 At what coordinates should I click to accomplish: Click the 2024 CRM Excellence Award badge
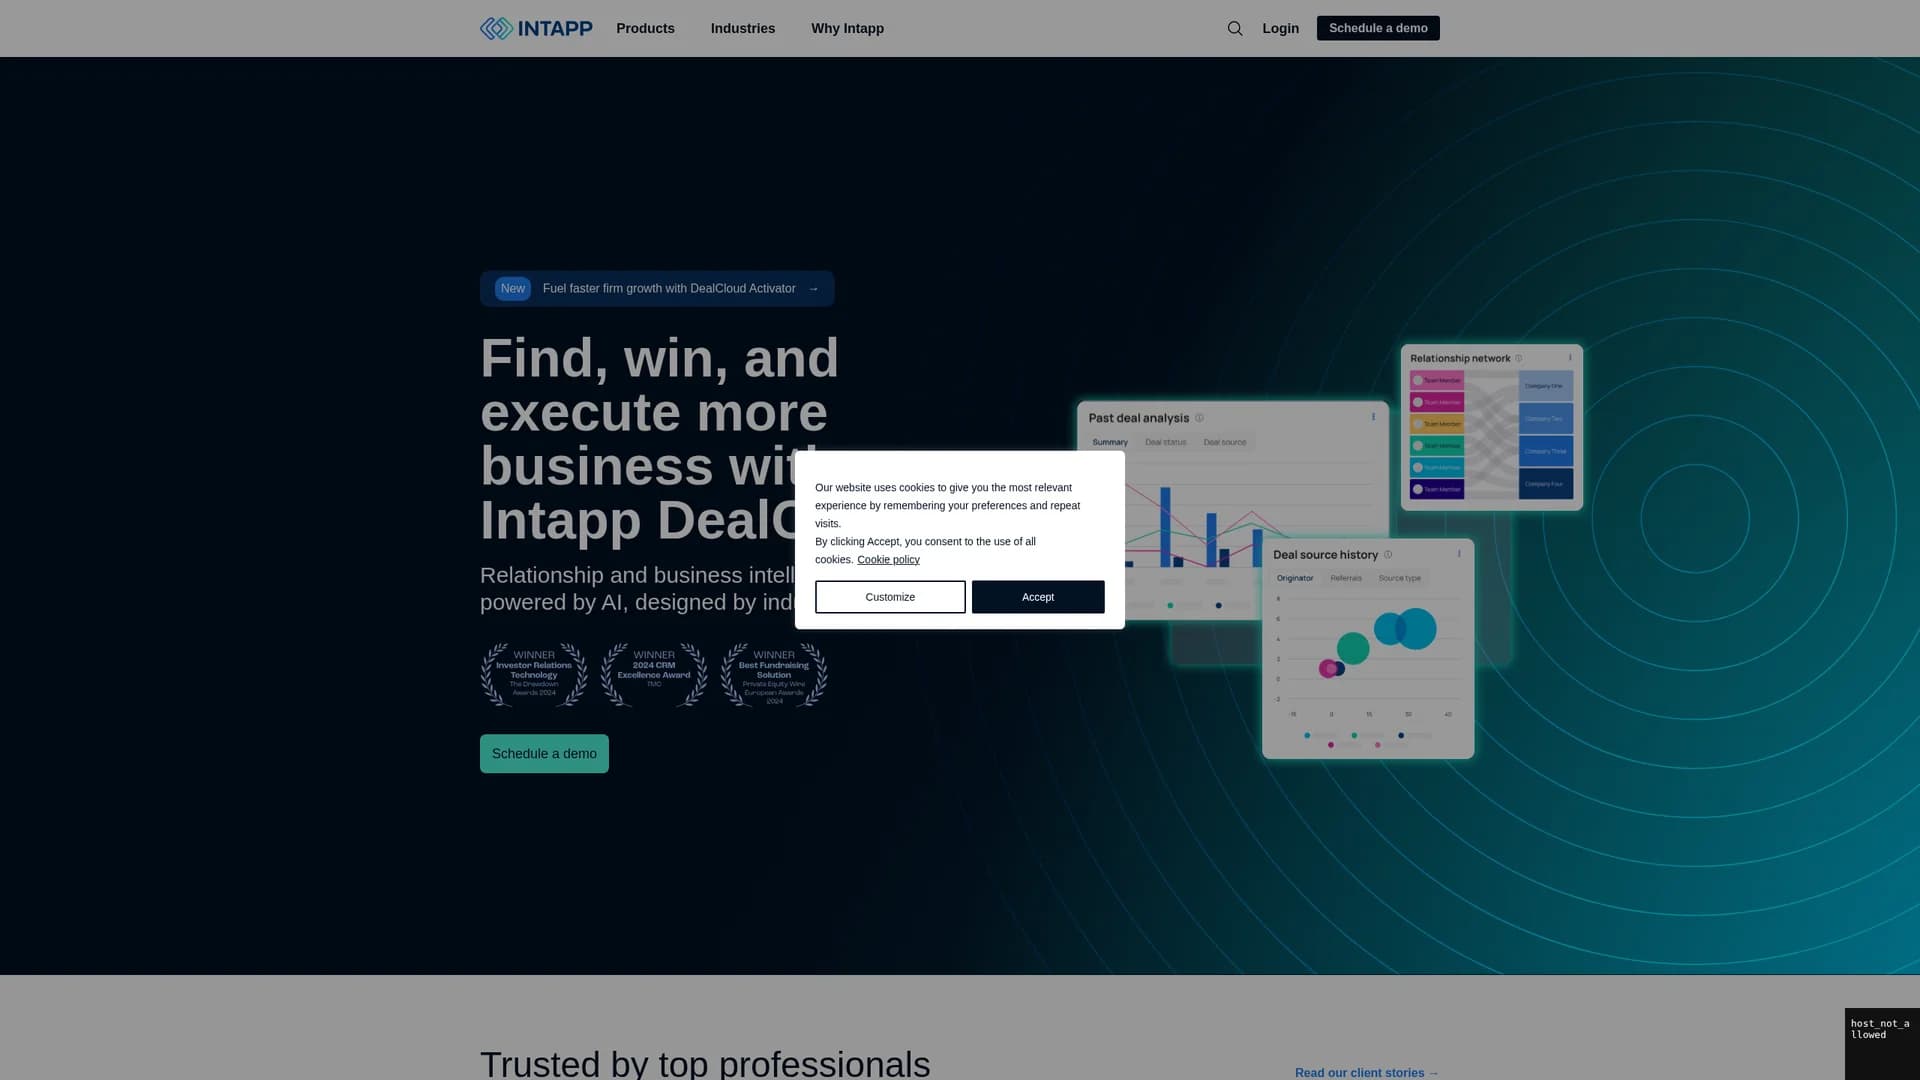654,675
